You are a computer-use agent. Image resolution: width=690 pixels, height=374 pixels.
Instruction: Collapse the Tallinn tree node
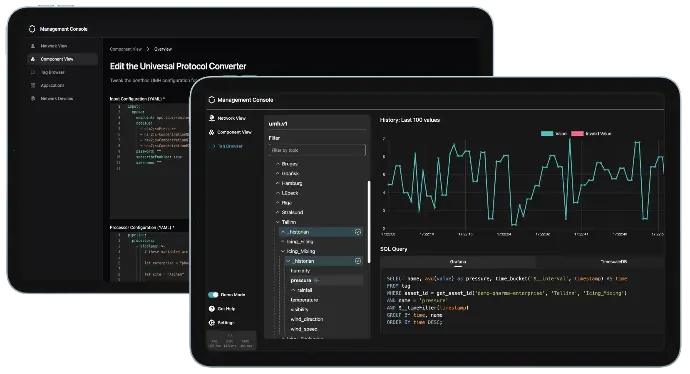point(278,222)
